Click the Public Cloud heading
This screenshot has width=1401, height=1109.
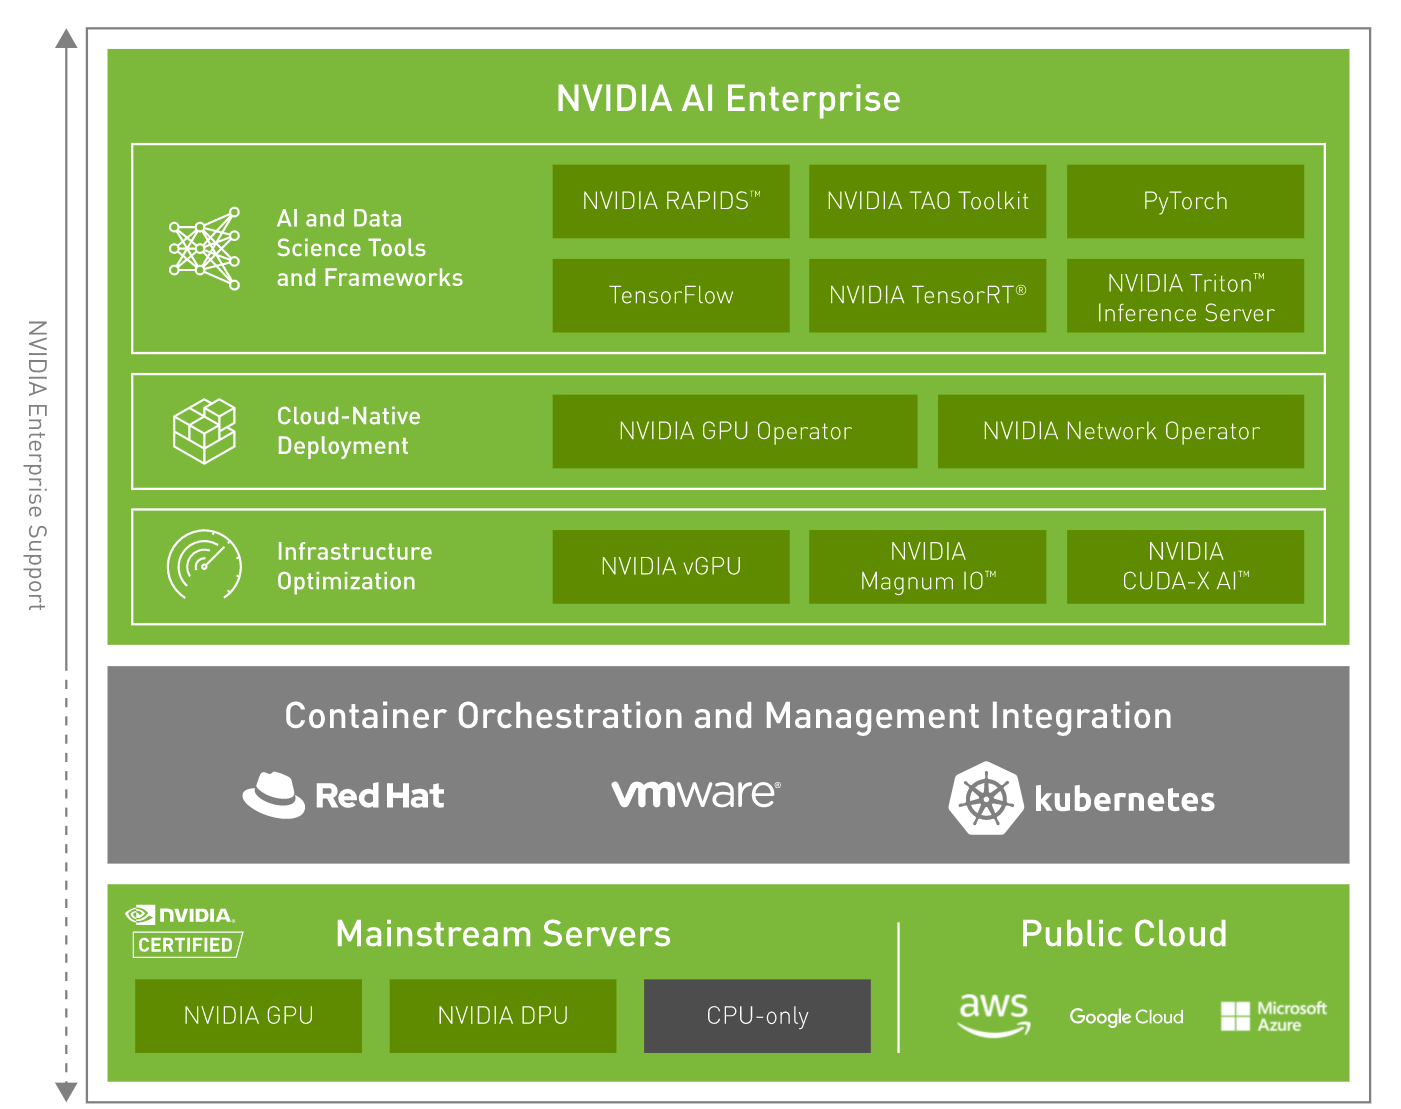click(1124, 934)
